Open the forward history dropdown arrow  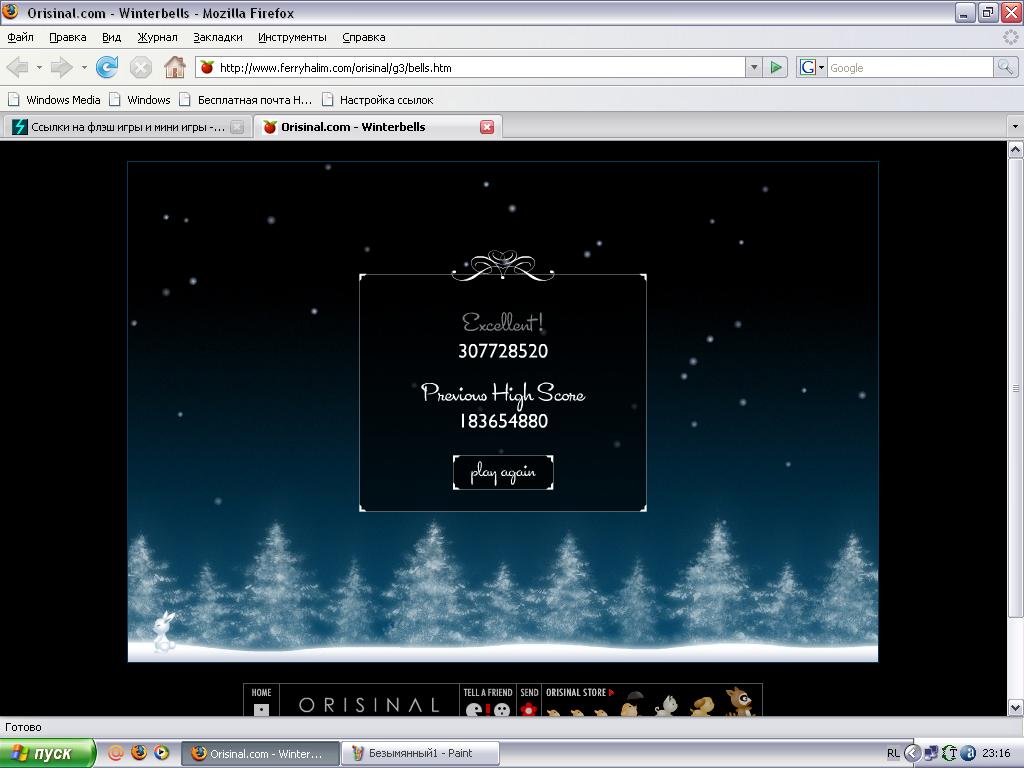[x=84, y=67]
